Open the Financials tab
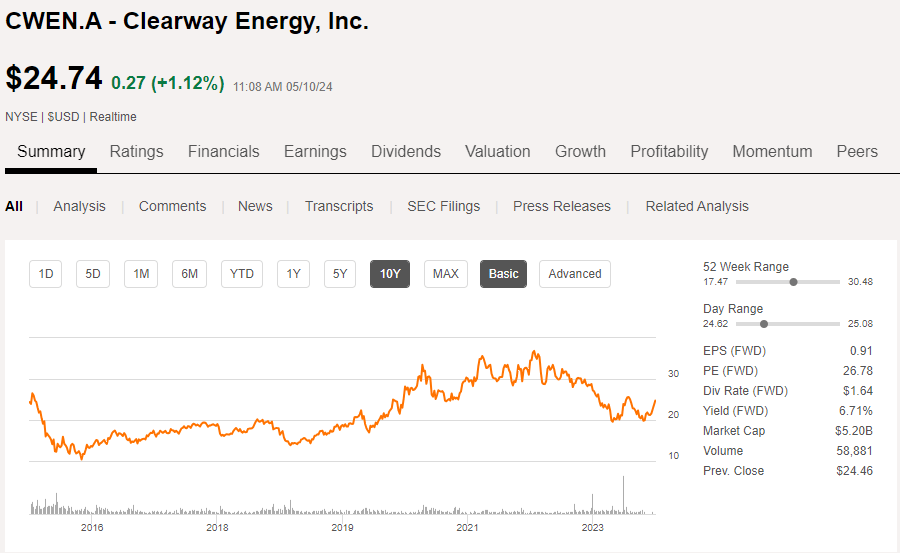900x553 pixels. pyautogui.click(x=223, y=151)
